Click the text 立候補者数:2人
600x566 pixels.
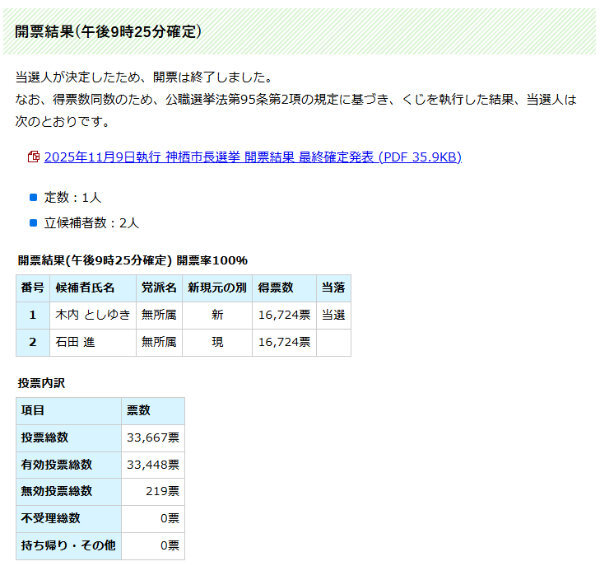point(91,223)
